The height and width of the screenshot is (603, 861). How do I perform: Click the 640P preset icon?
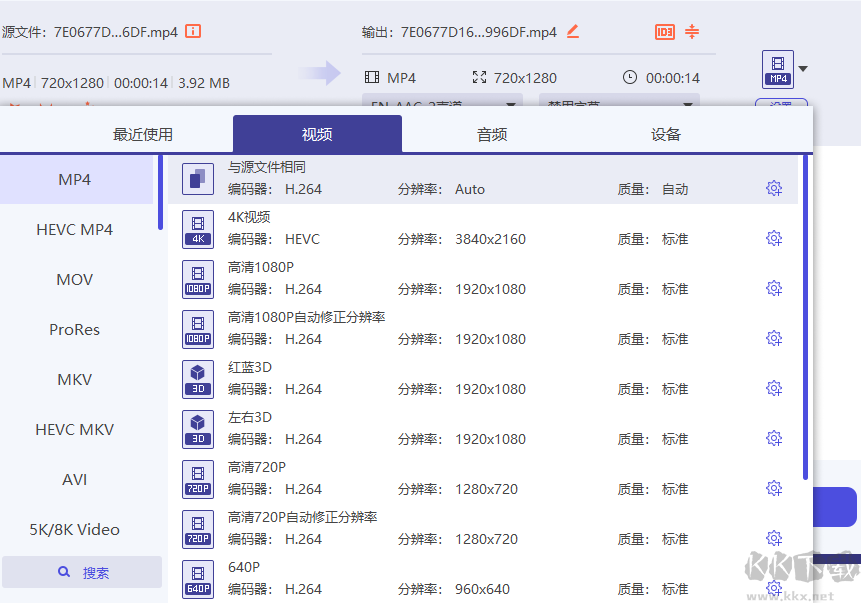(x=197, y=579)
